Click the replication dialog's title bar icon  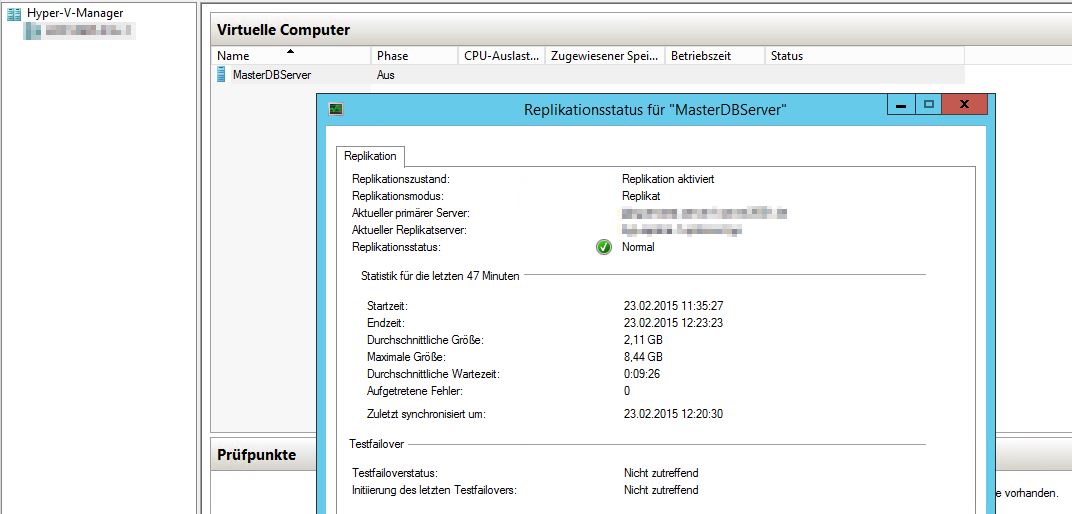click(337, 109)
